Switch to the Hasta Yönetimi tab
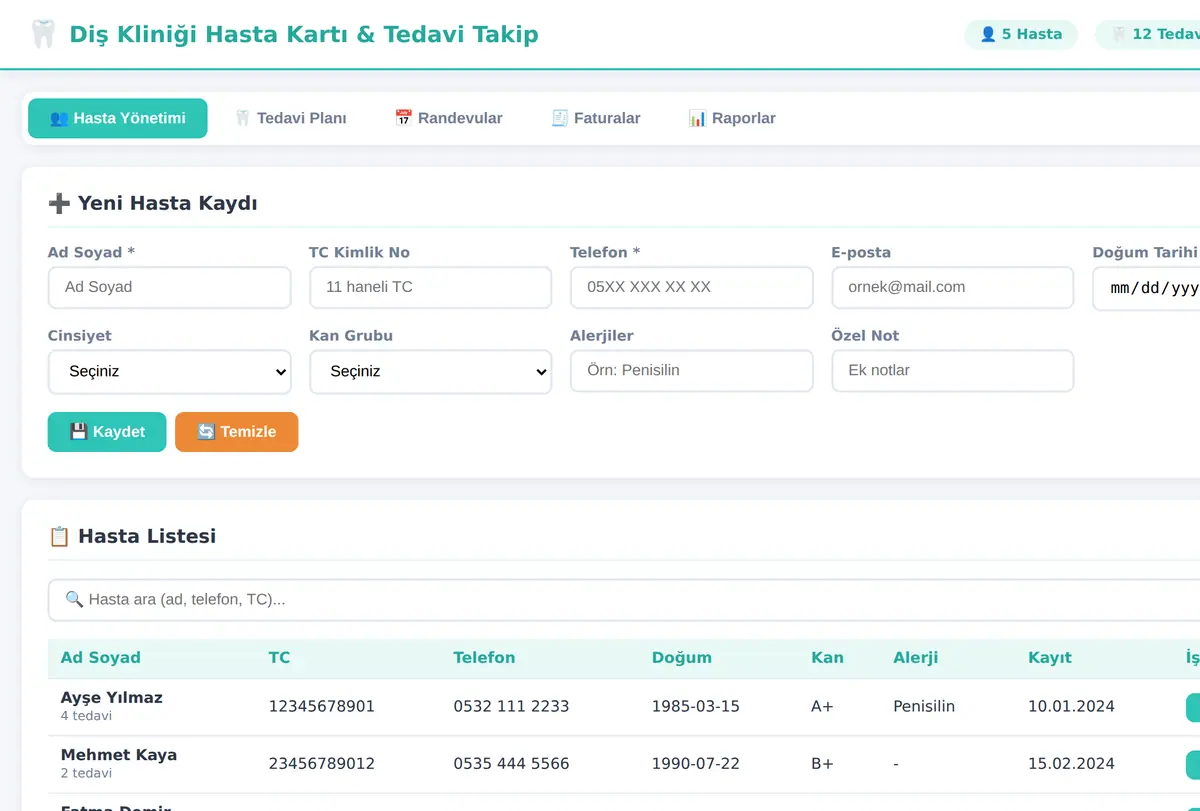This screenshot has height=811, width=1200. point(118,118)
